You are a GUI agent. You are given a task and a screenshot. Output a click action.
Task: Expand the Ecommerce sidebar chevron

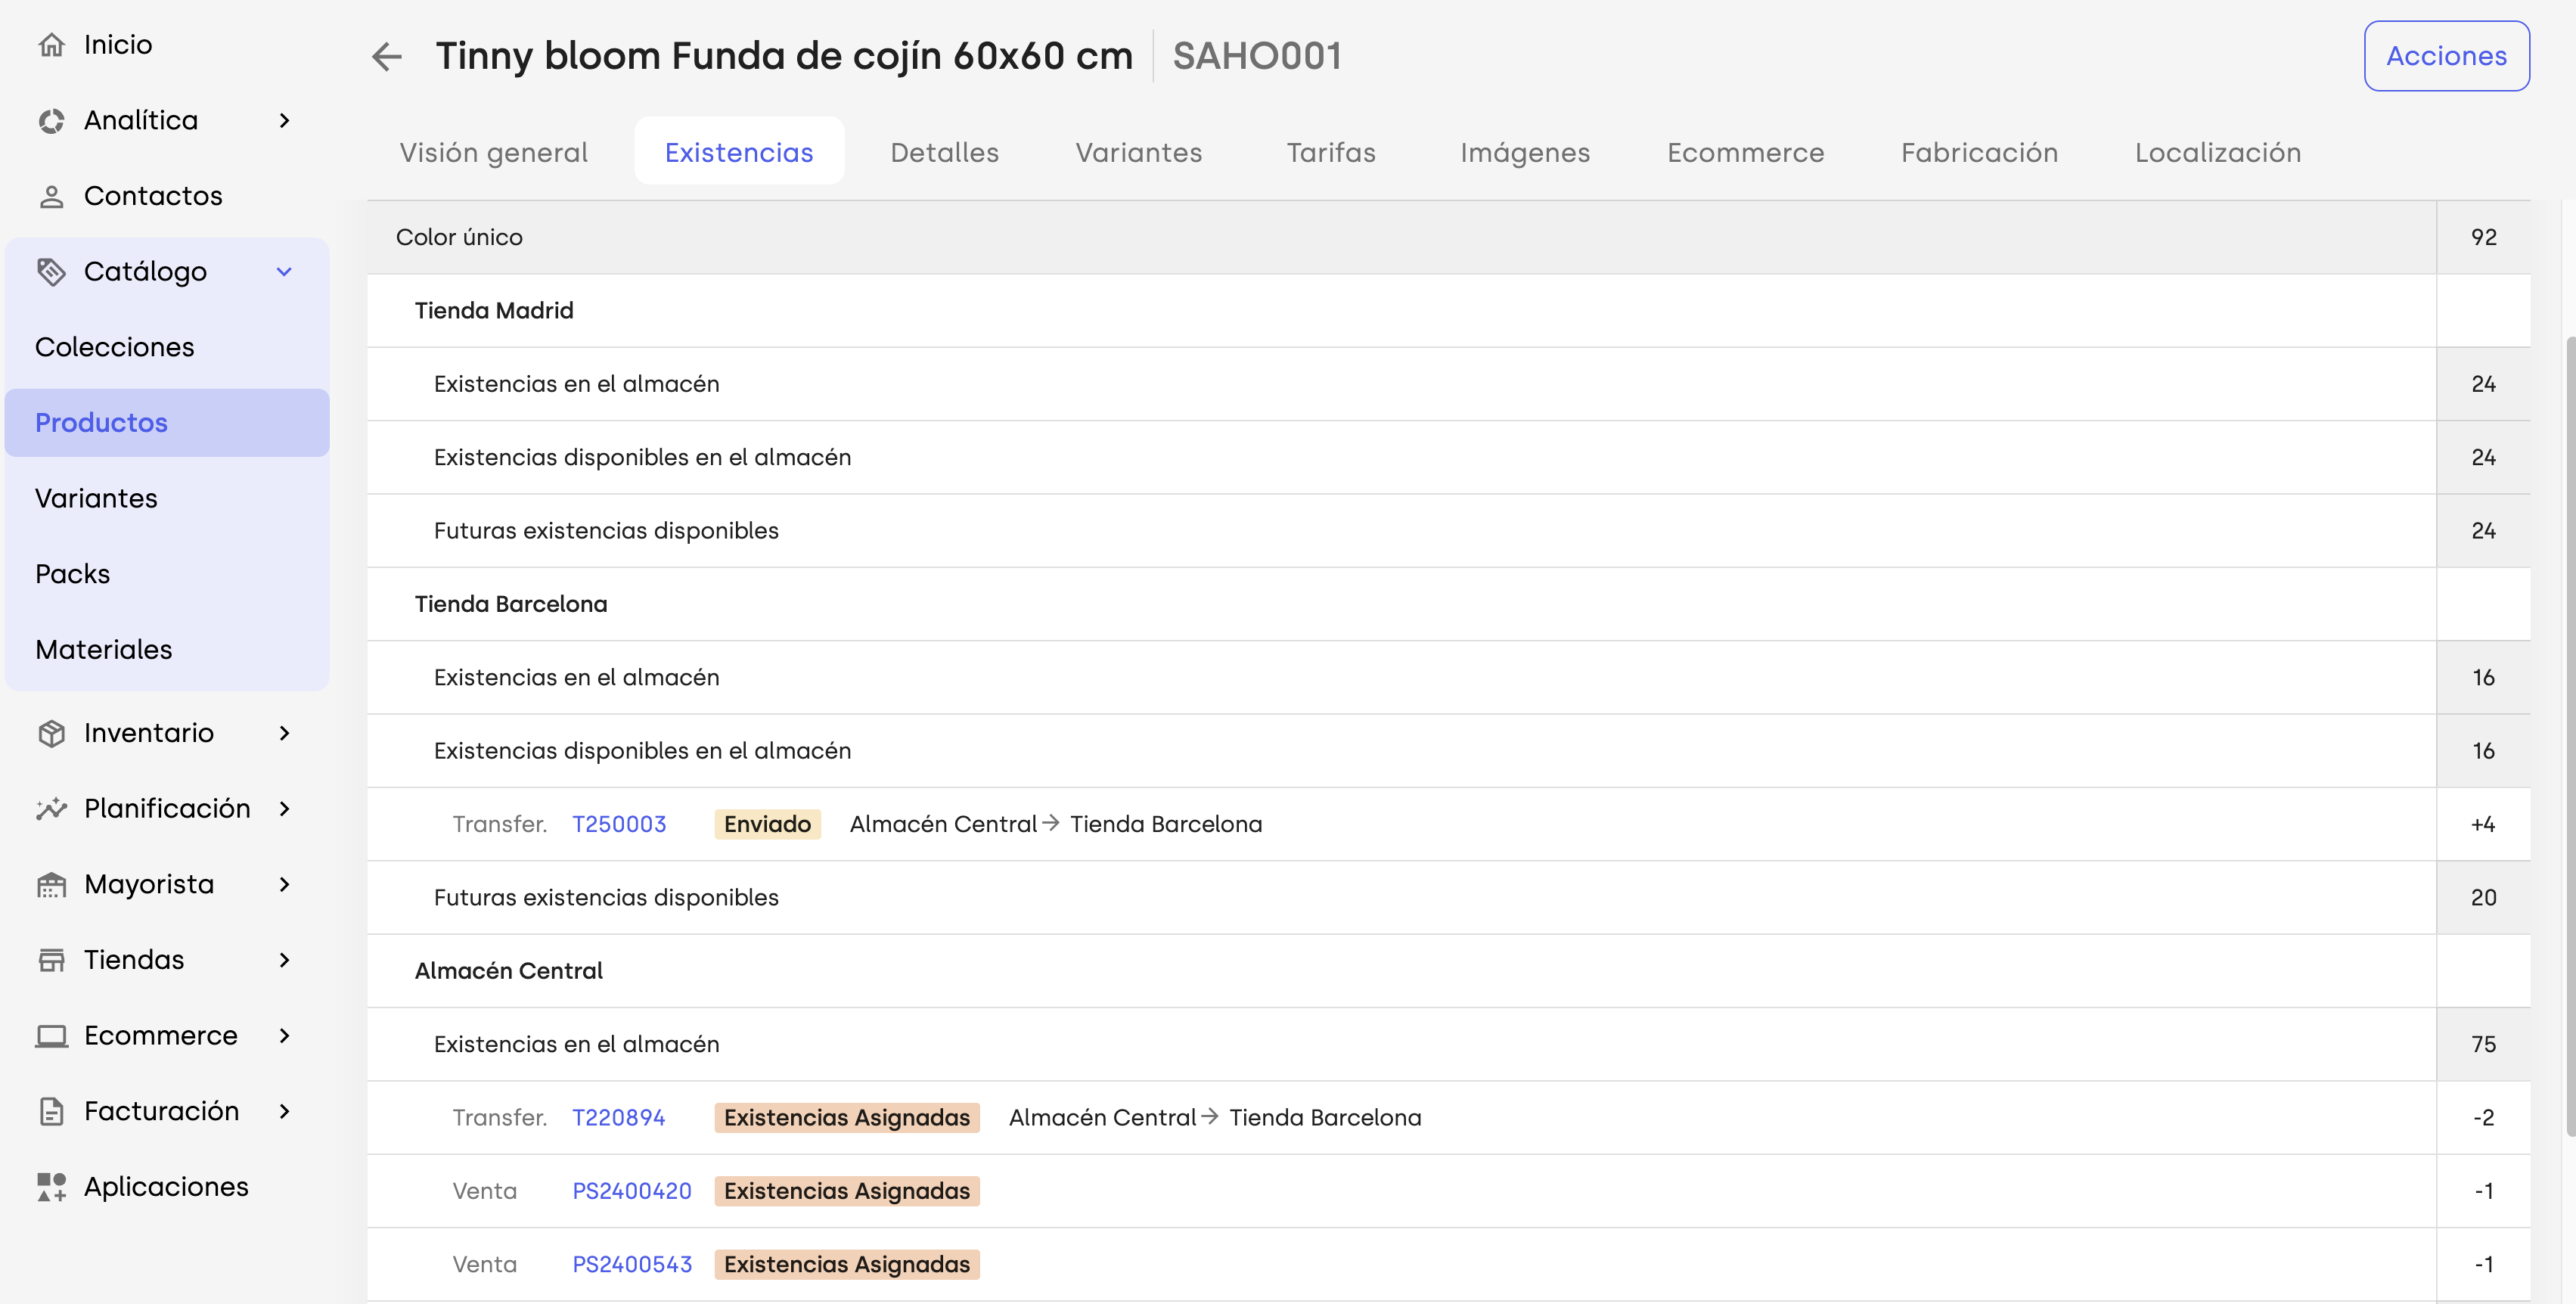coord(285,1036)
